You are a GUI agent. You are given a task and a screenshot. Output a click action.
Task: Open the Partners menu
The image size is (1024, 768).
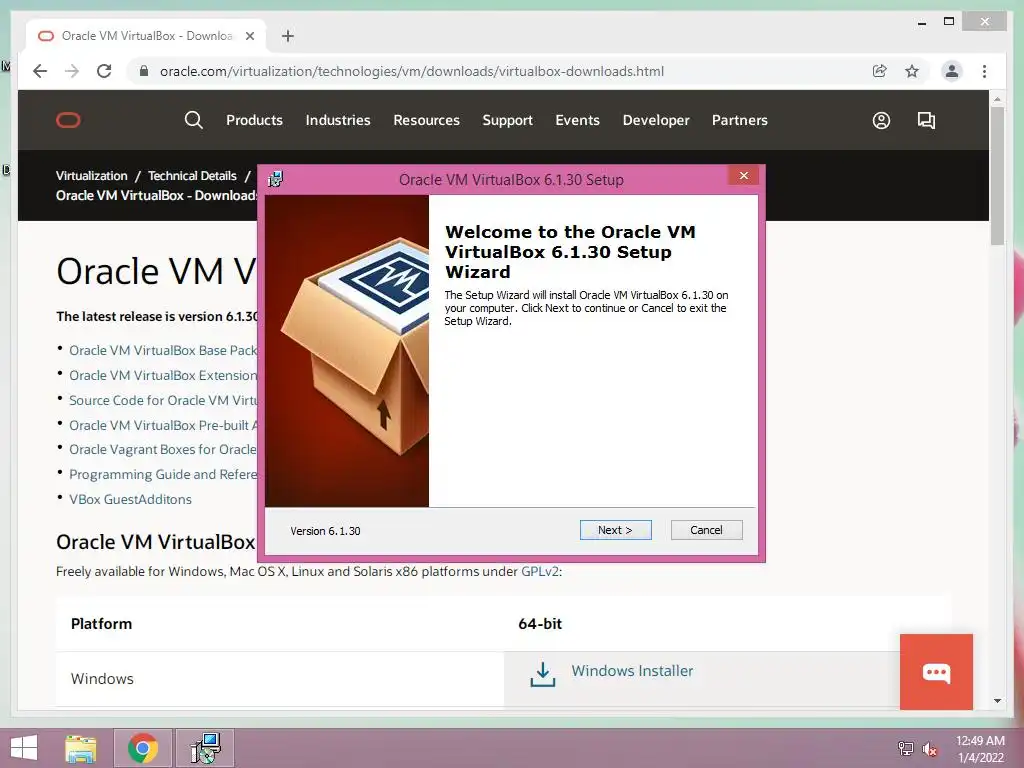click(x=739, y=120)
